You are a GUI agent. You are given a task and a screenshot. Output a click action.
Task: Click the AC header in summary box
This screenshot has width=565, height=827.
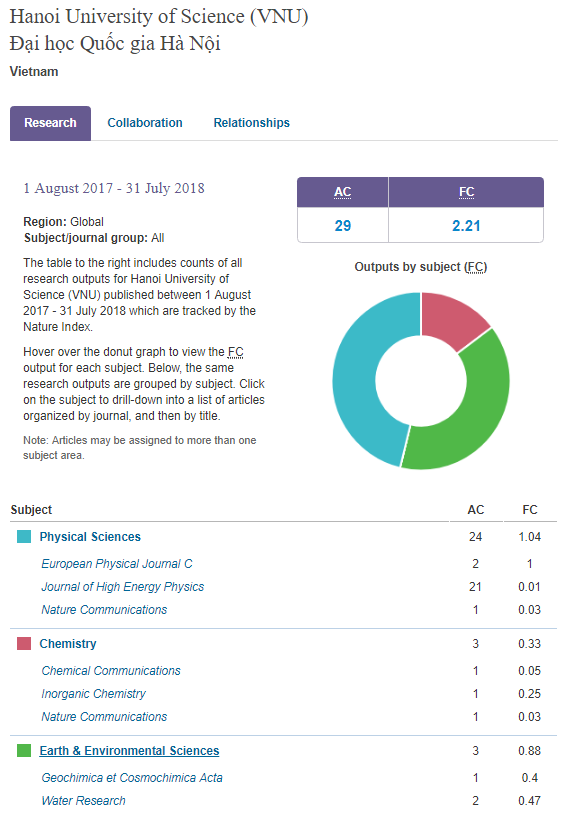343,192
